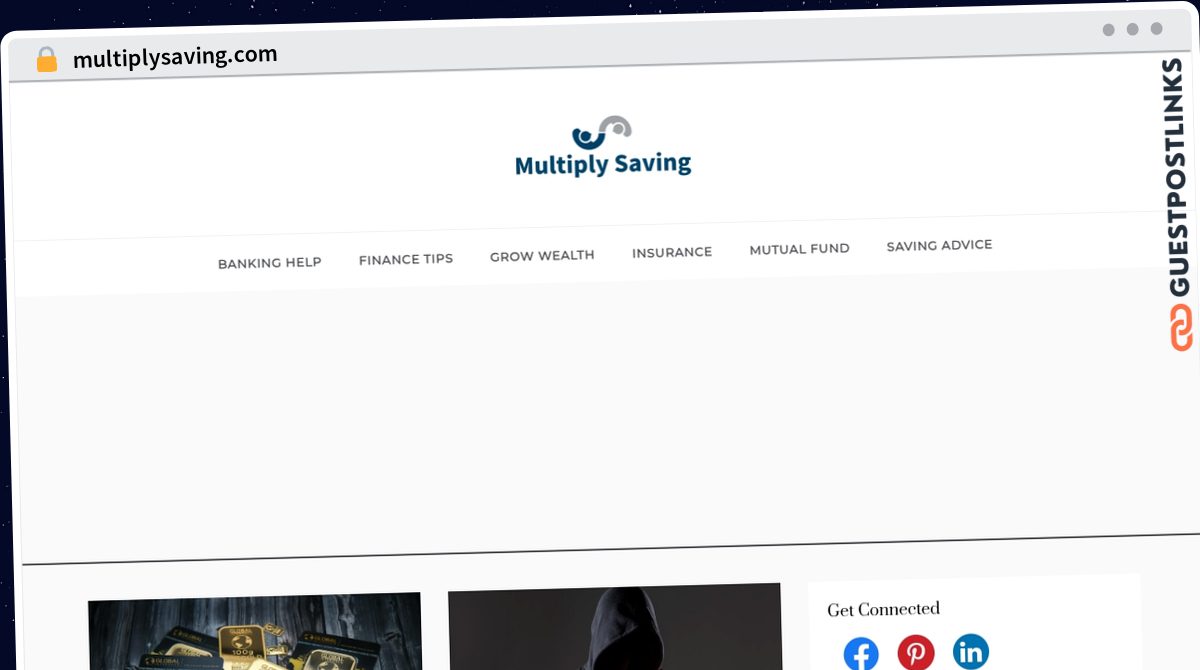Open the hooded figure article thumbnail
1200x670 pixels.
coord(614,627)
